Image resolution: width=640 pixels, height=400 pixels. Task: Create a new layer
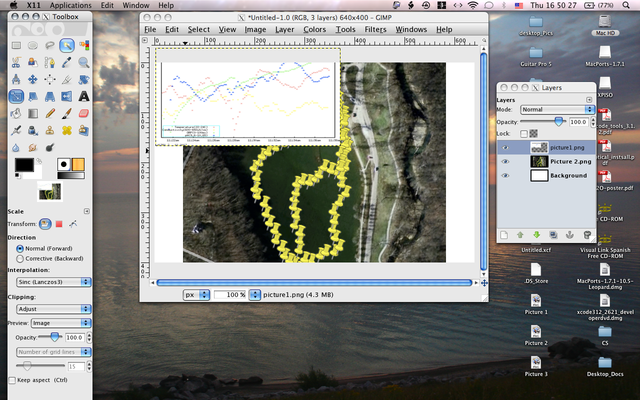[x=504, y=235]
